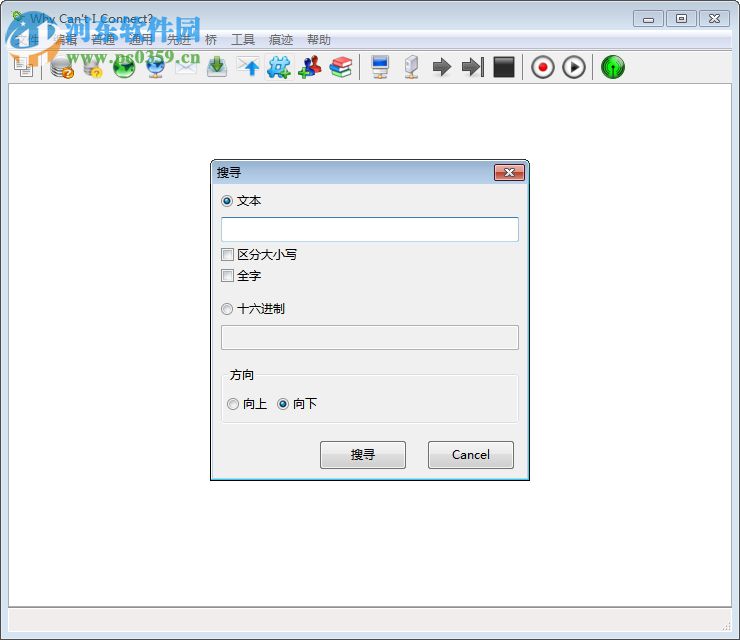This screenshot has width=740, height=640.
Task: Click the blue puzzle piece with plus icon
Action: [x=279, y=67]
